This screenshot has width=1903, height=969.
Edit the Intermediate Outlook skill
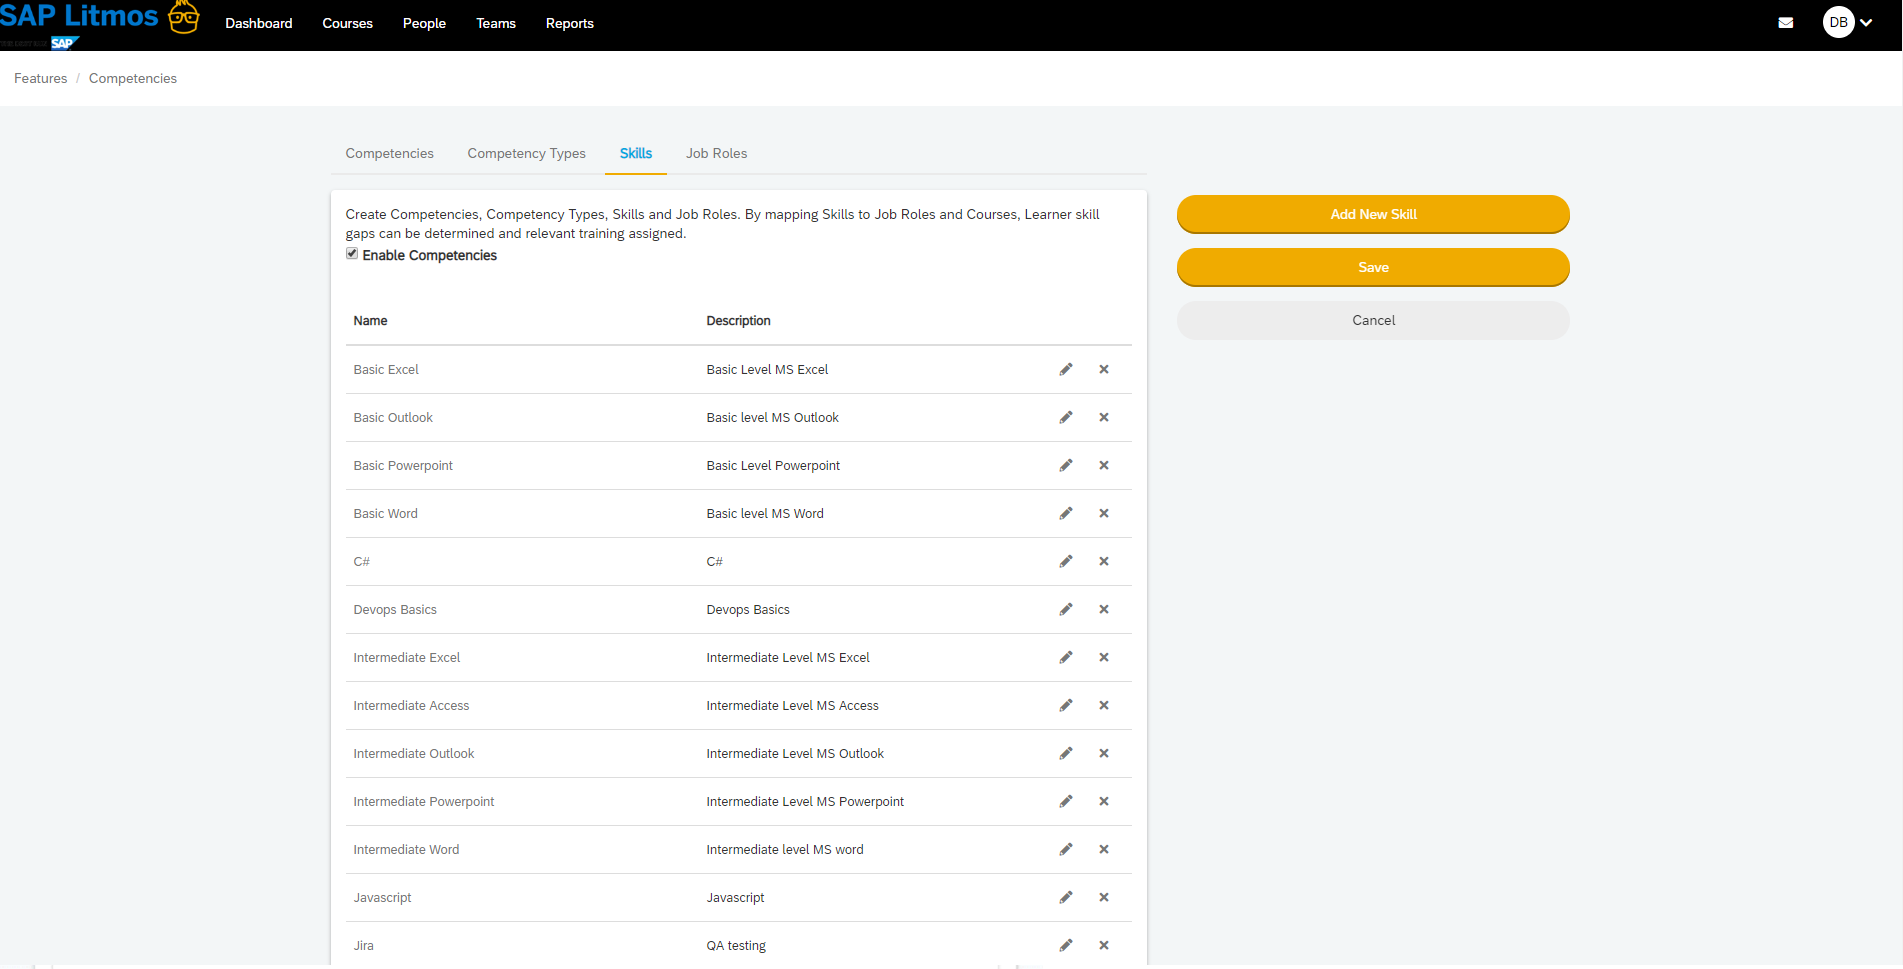tap(1066, 753)
